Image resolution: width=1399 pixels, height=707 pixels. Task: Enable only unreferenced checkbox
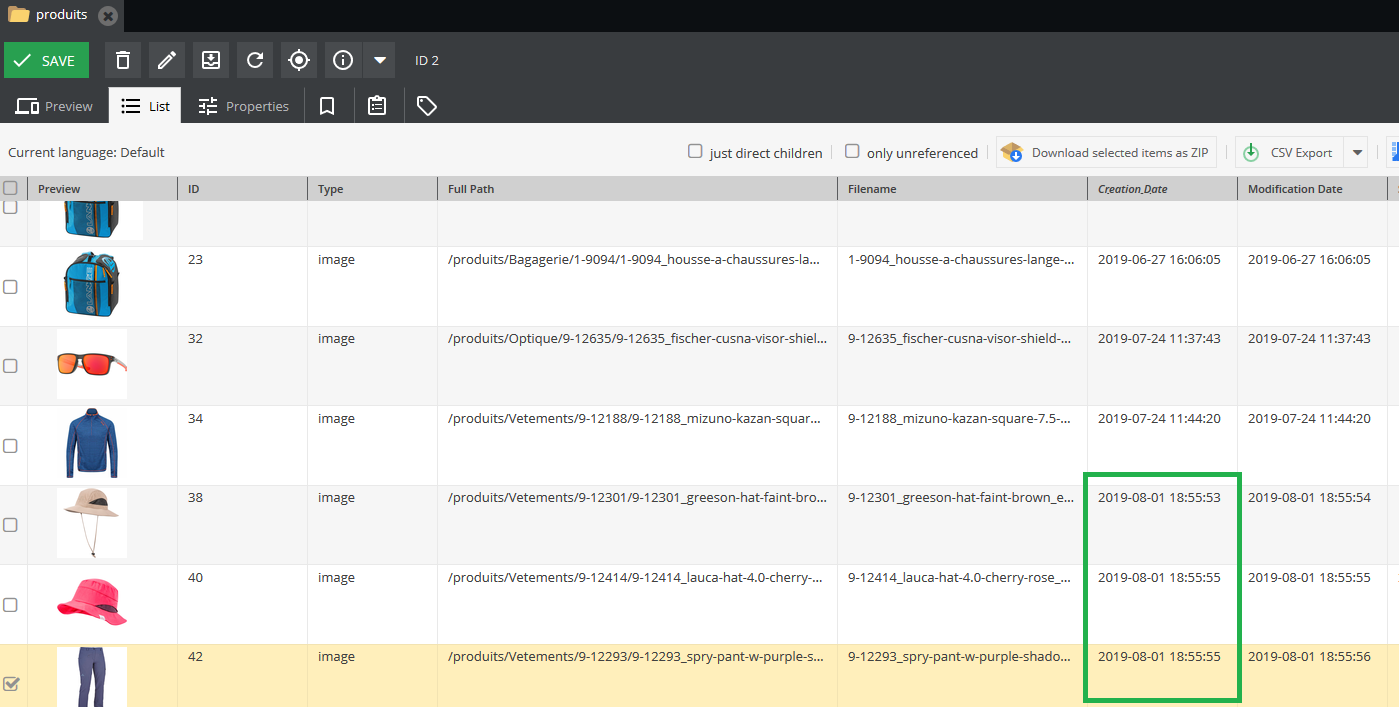(852, 152)
